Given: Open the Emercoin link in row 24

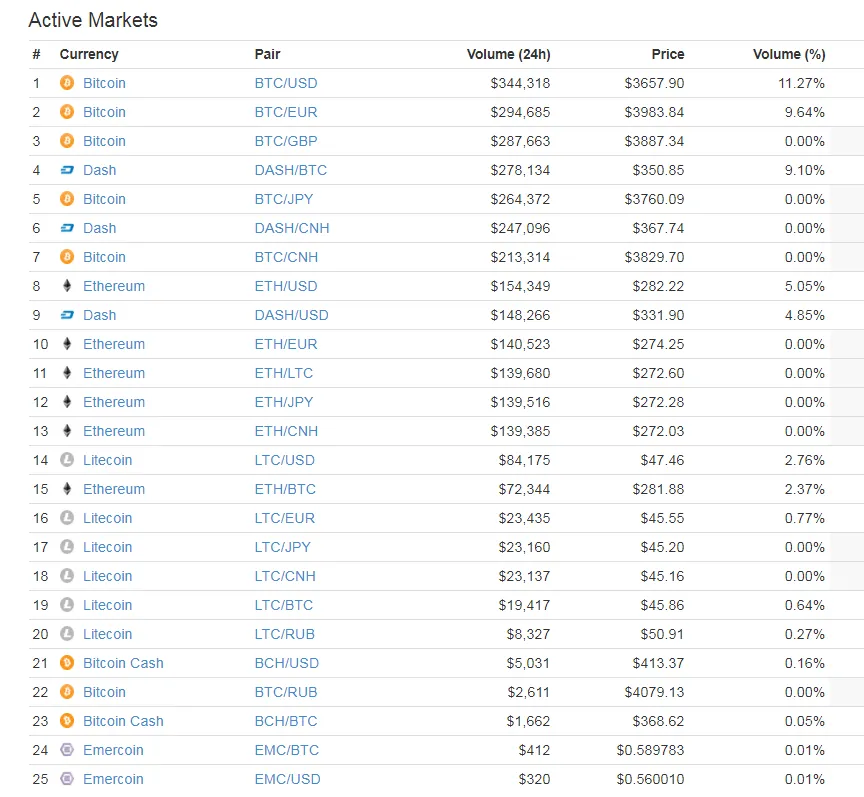Looking at the screenshot, I should (x=114, y=750).
